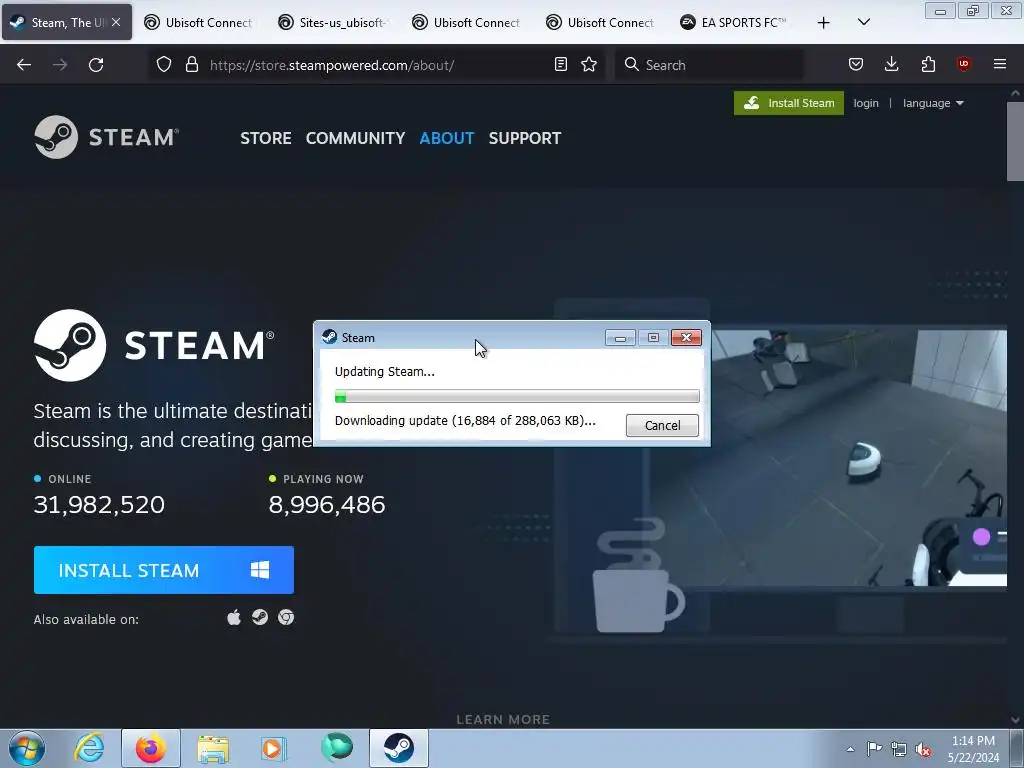Launch Internet Explorer from the taskbar

[89, 748]
